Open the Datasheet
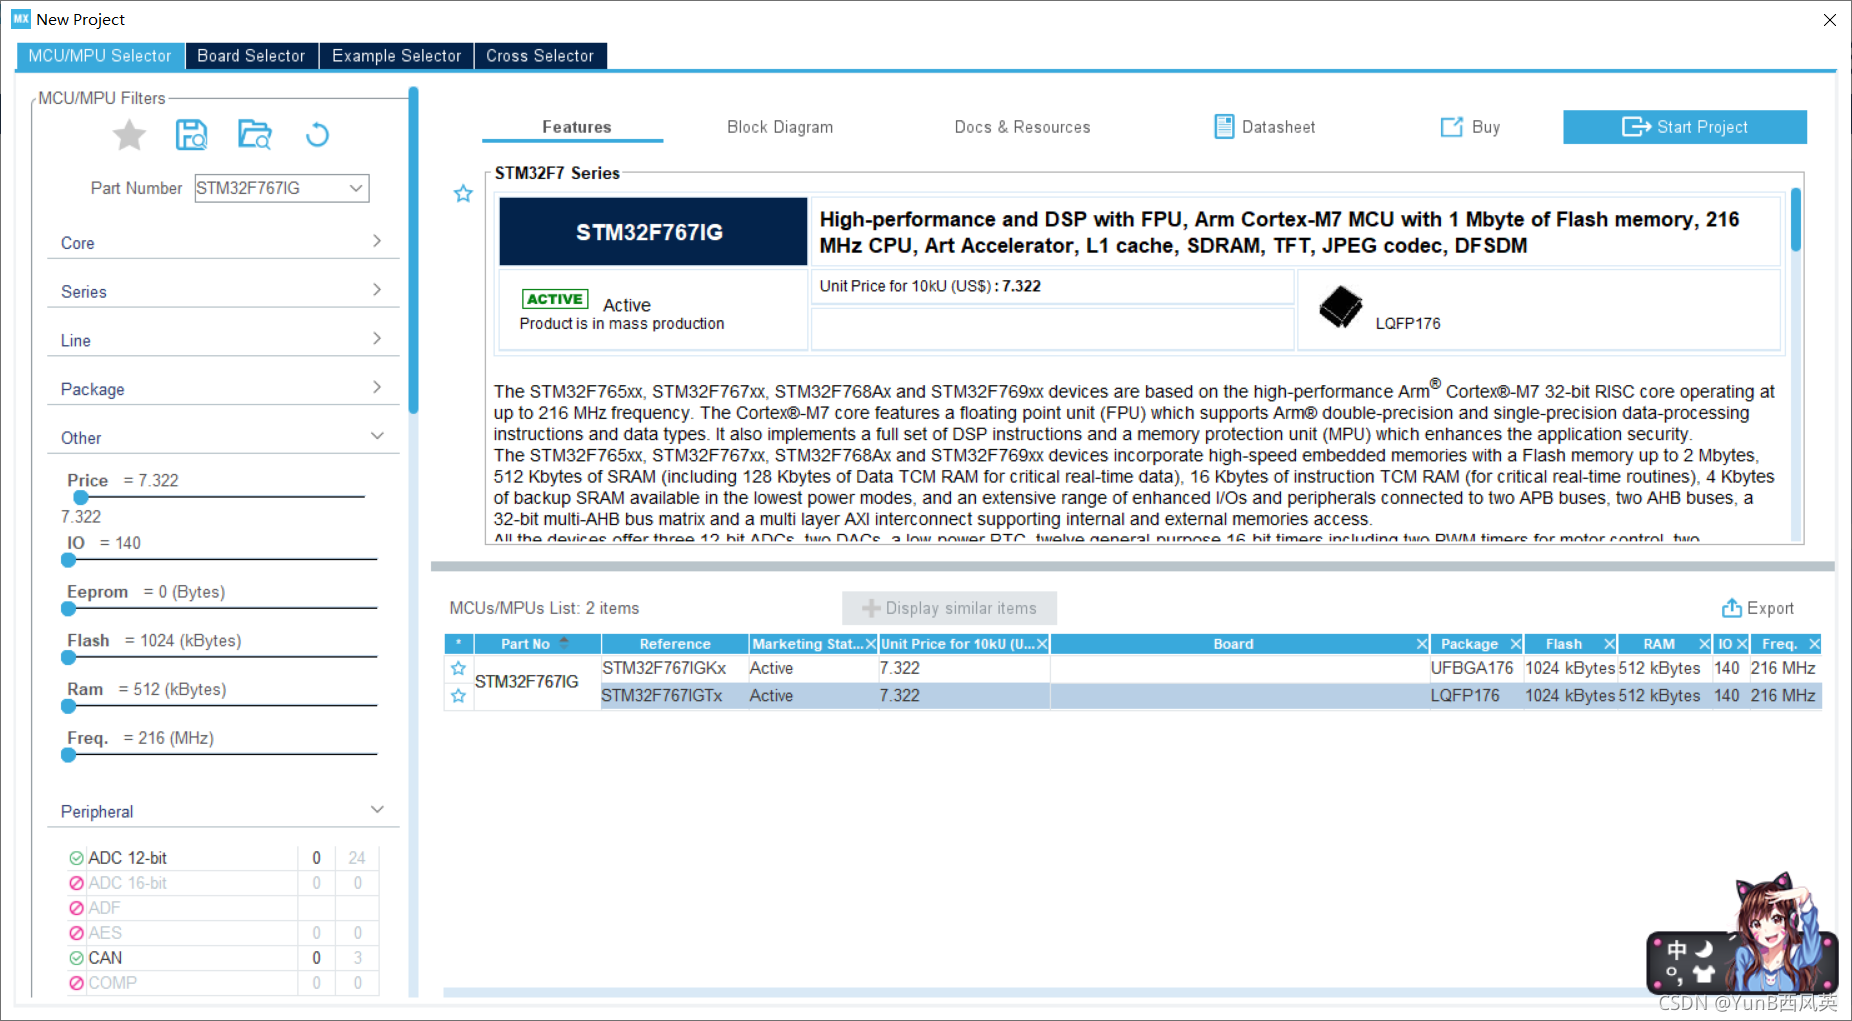The width and height of the screenshot is (1852, 1021). [1265, 127]
